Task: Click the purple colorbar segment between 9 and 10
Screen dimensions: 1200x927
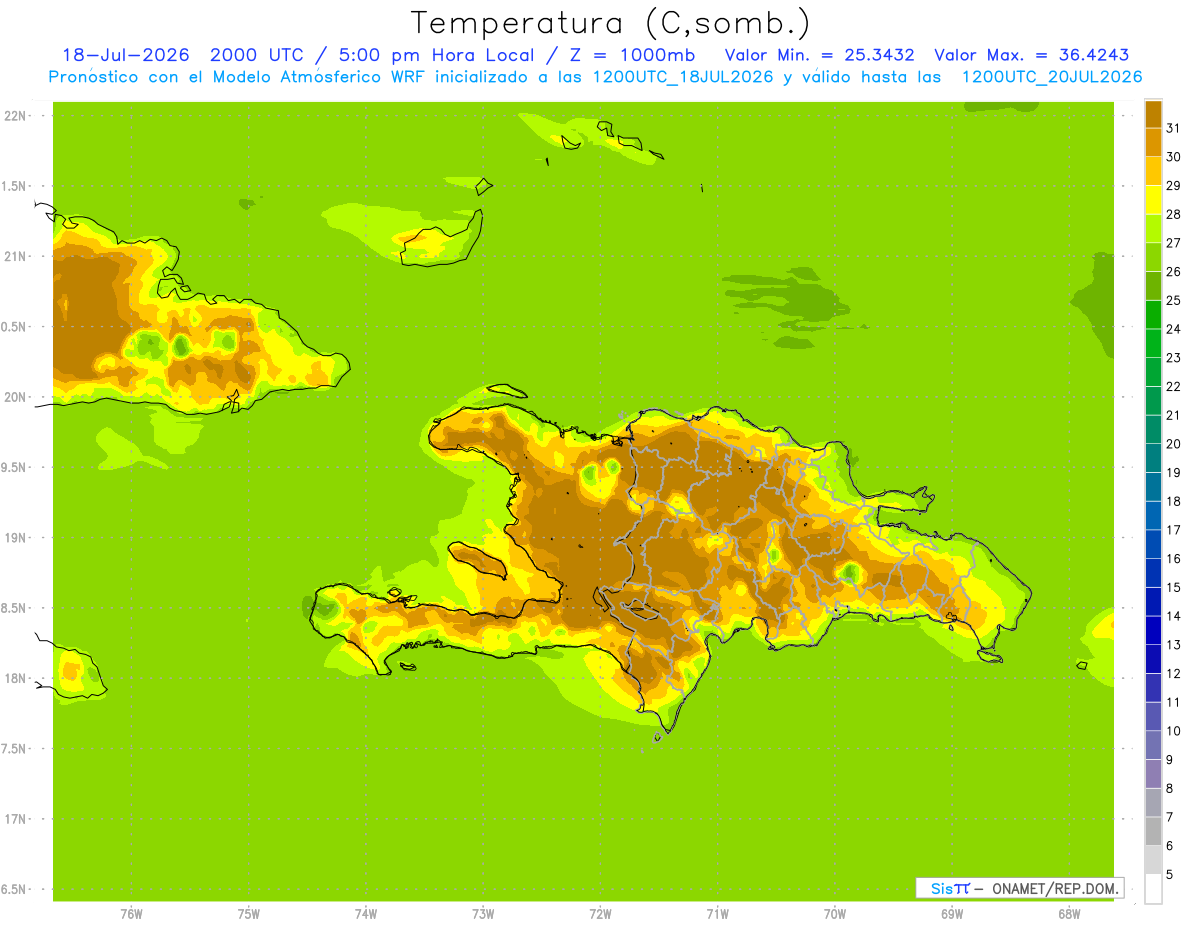Action: [1153, 745]
